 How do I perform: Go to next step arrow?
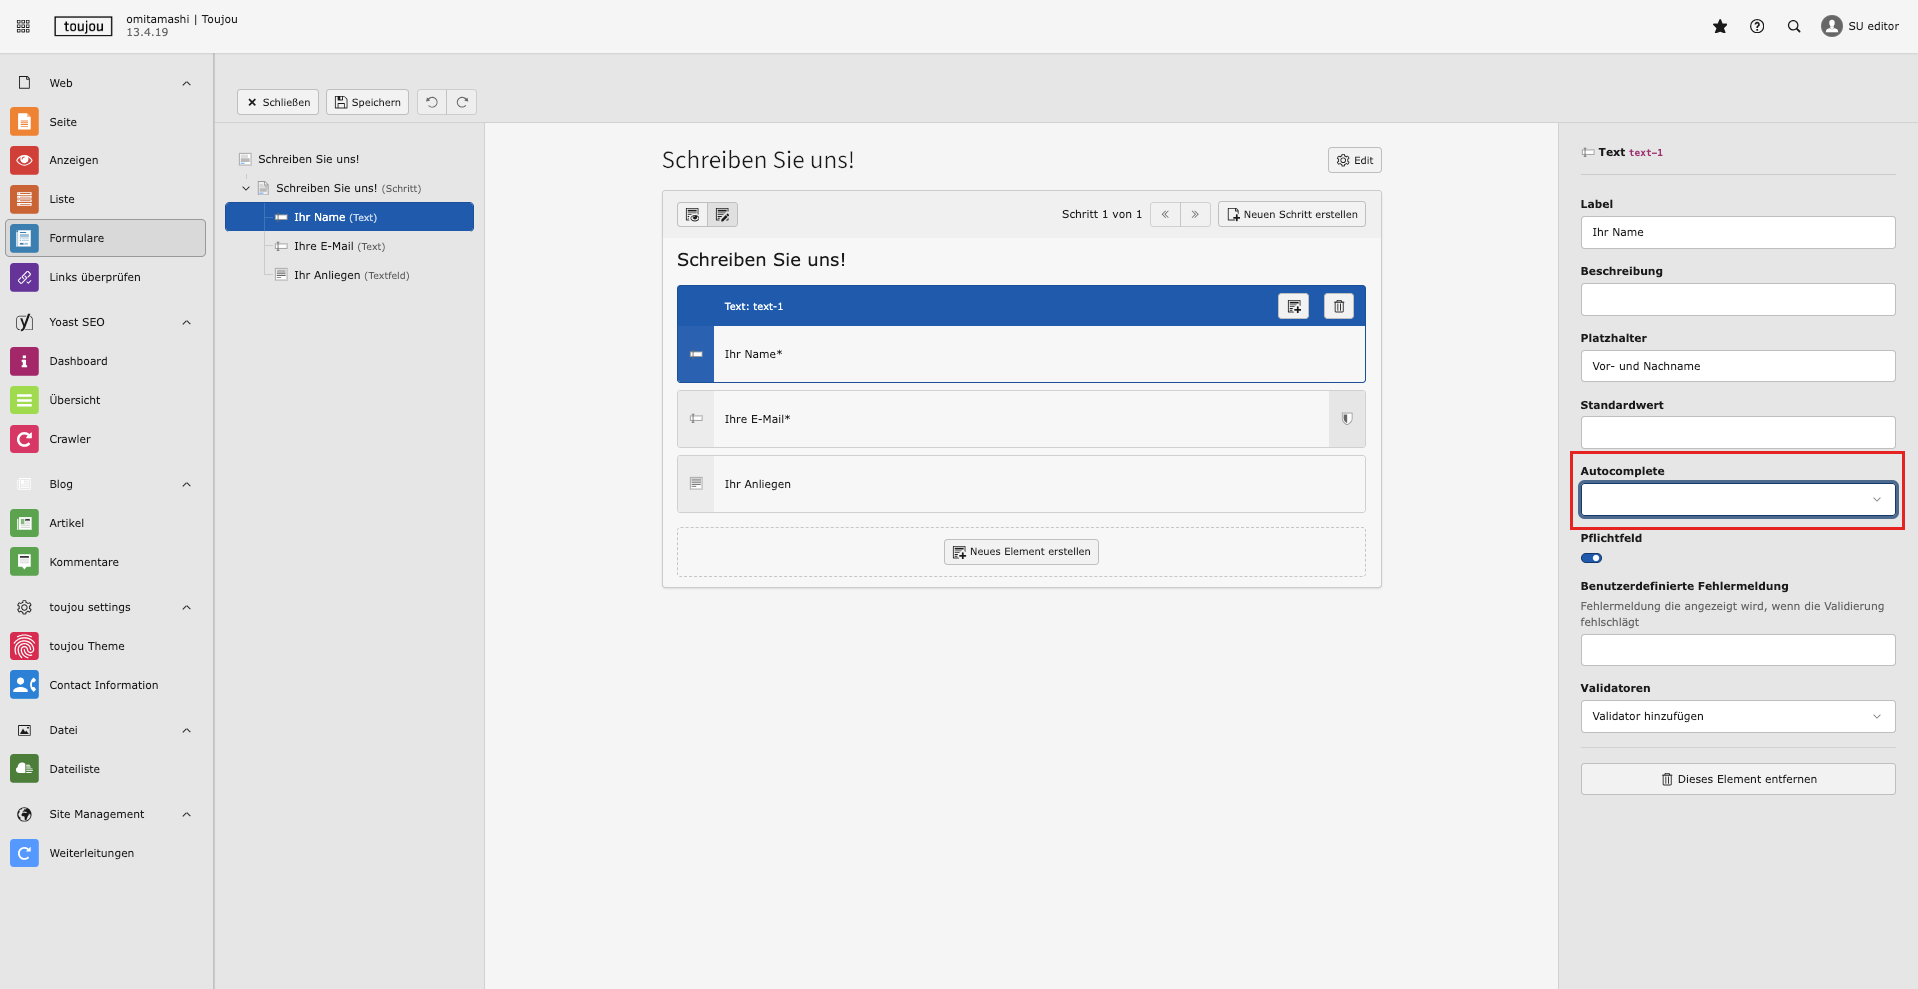1195,215
